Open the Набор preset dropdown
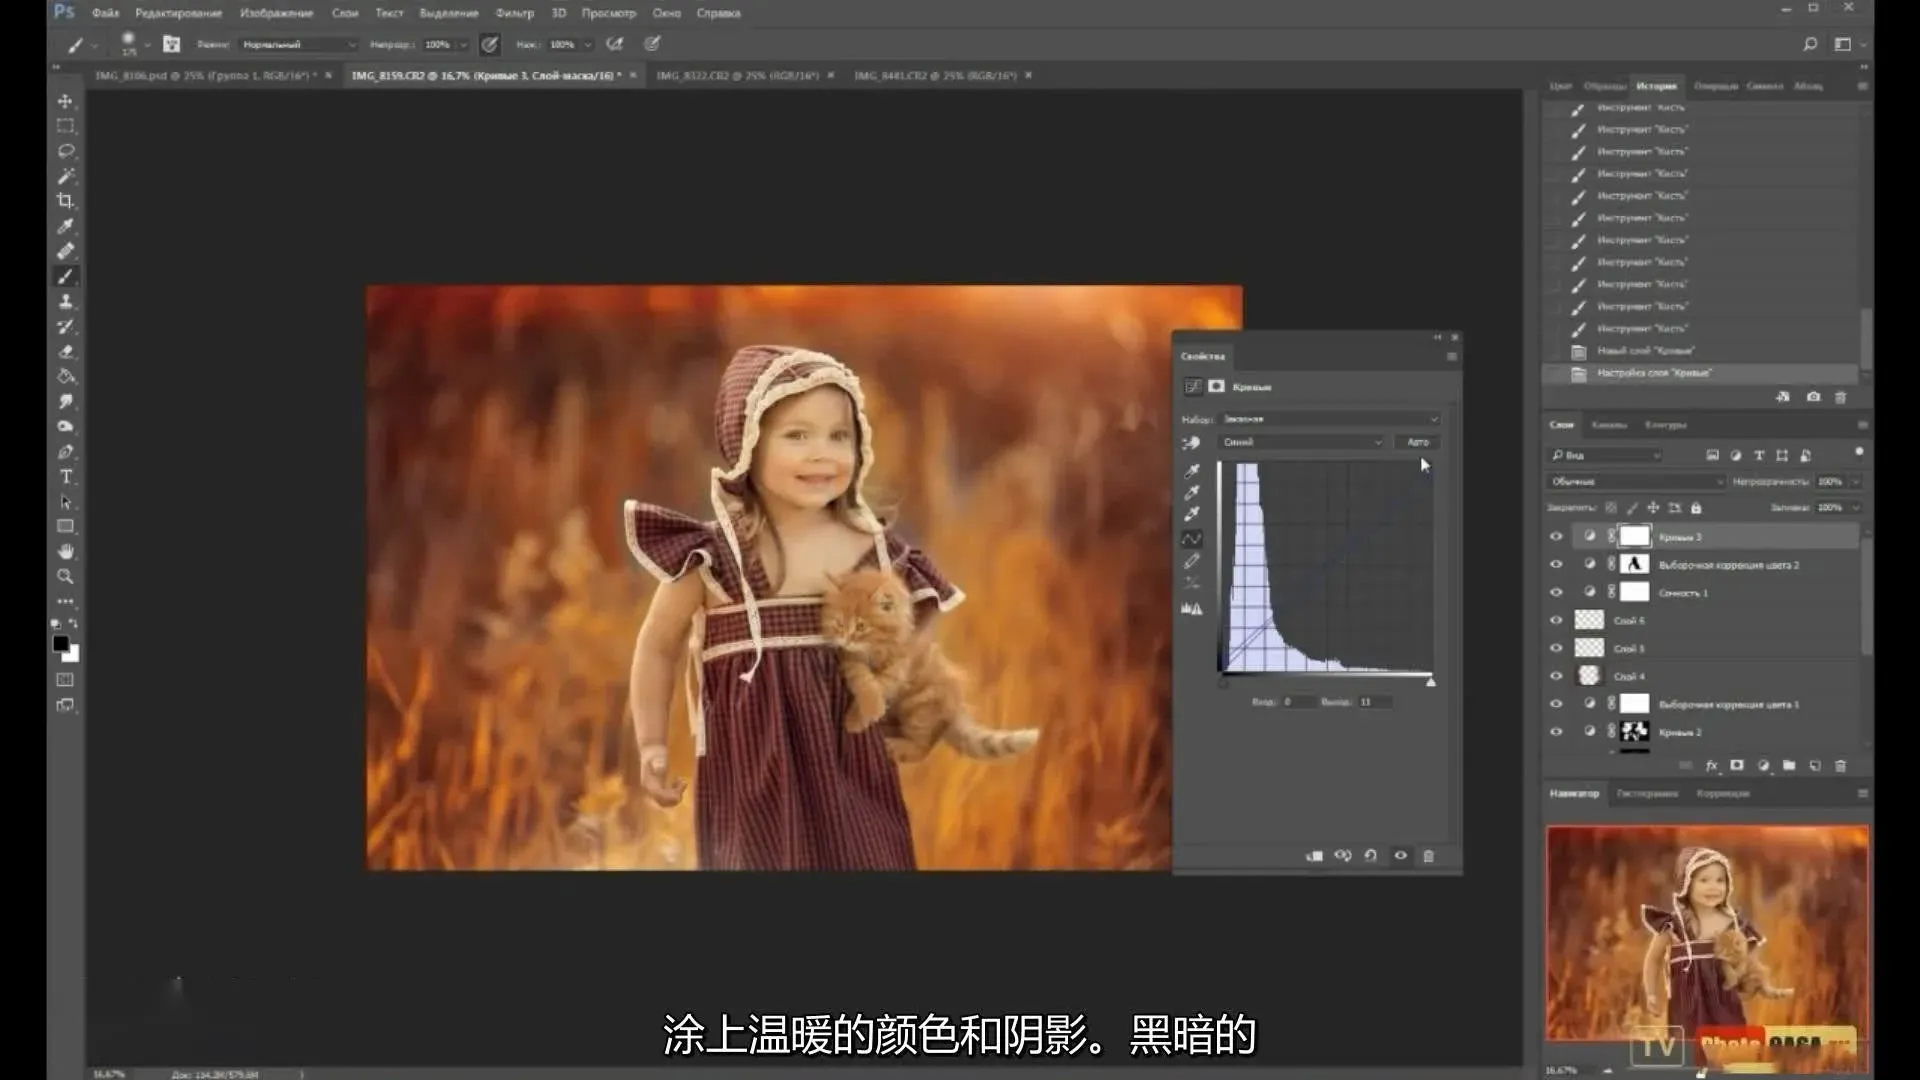The image size is (1920, 1080). pos(1330,419)
